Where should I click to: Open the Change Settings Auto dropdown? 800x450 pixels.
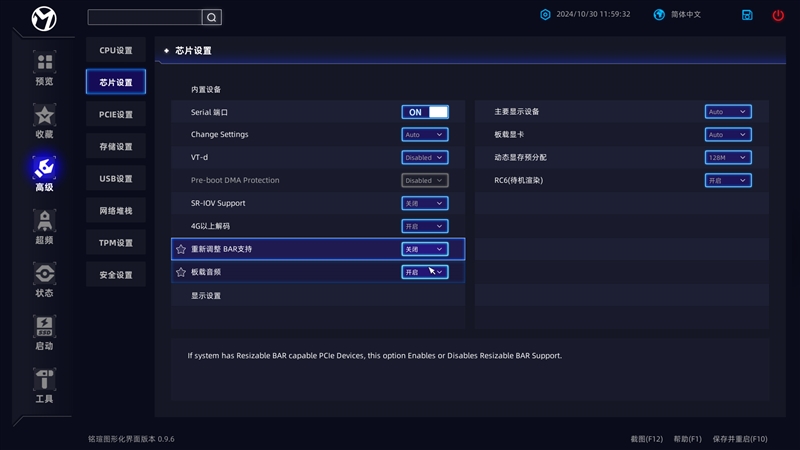click(x=425, y=135)
